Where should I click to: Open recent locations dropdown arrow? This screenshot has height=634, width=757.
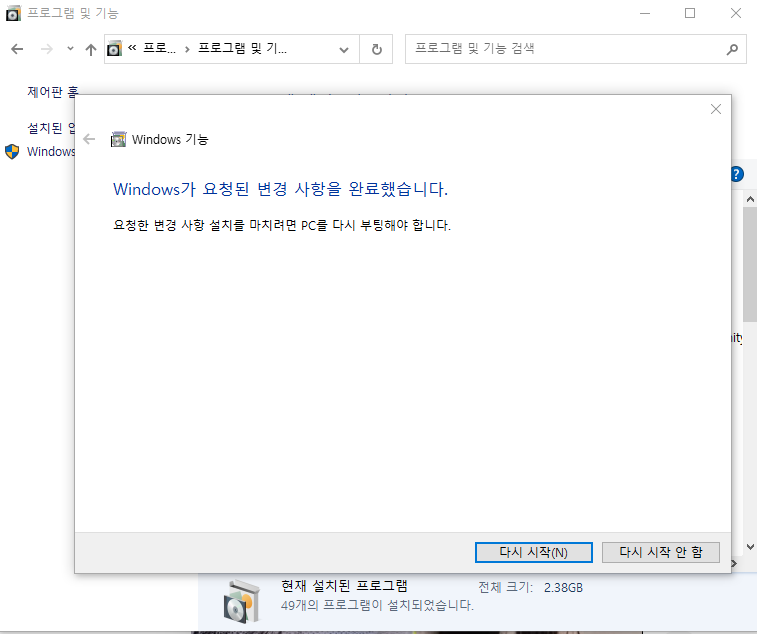click(70, 48)
